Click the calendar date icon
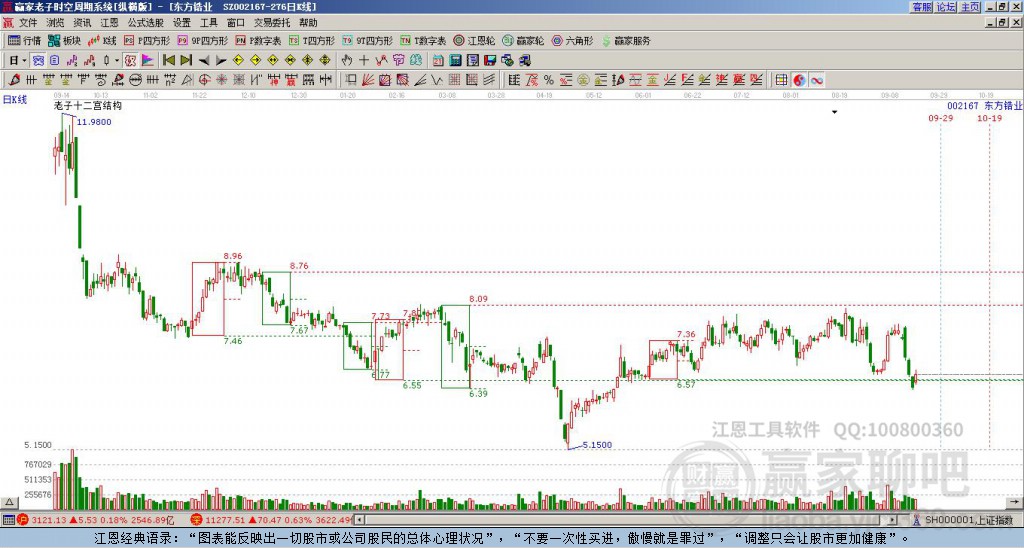 tap(438, 60)
